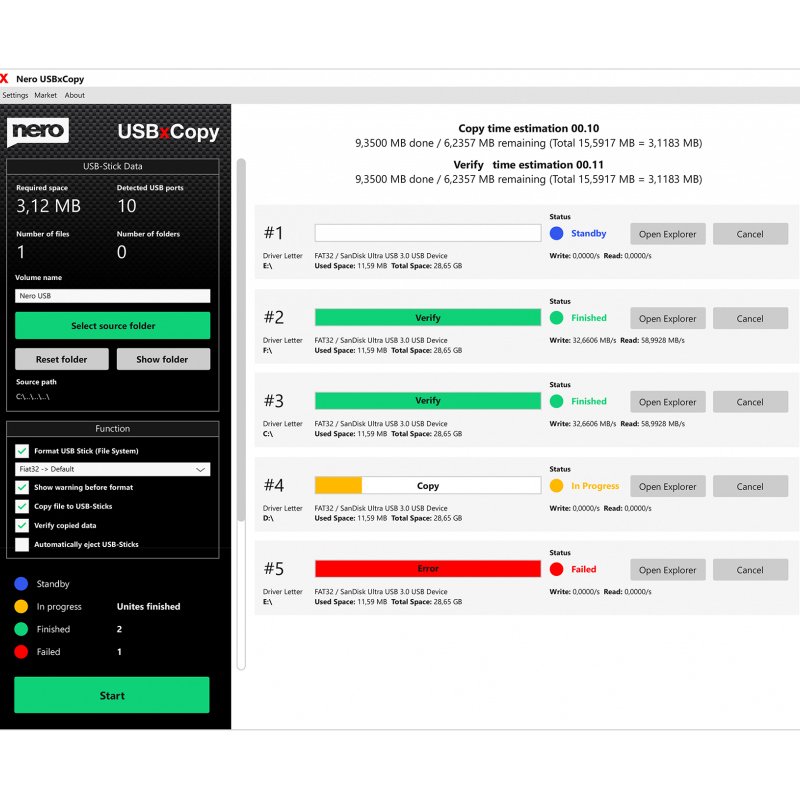Cancel the operation on drive #5
Image resolution: width=800 pixels, height=800 pixels.
tap(750, 570)
